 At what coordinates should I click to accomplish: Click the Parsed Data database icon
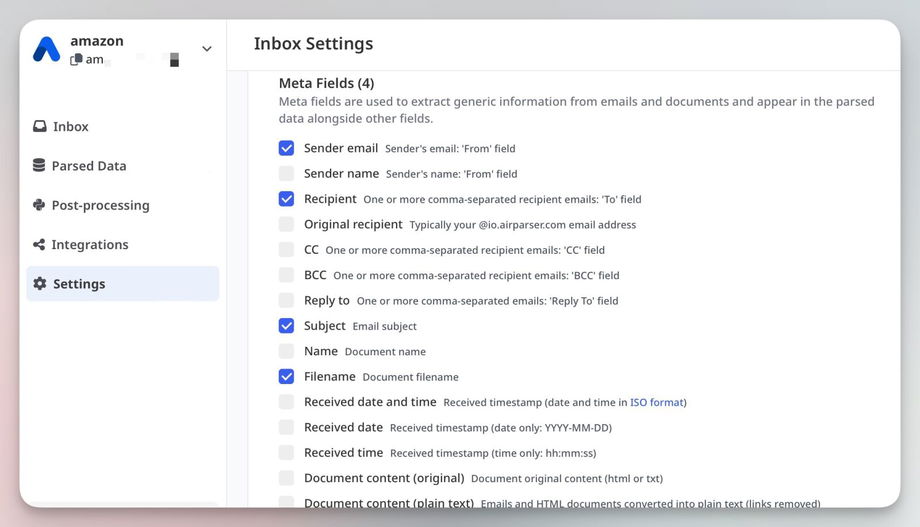(x=39, y=166)
